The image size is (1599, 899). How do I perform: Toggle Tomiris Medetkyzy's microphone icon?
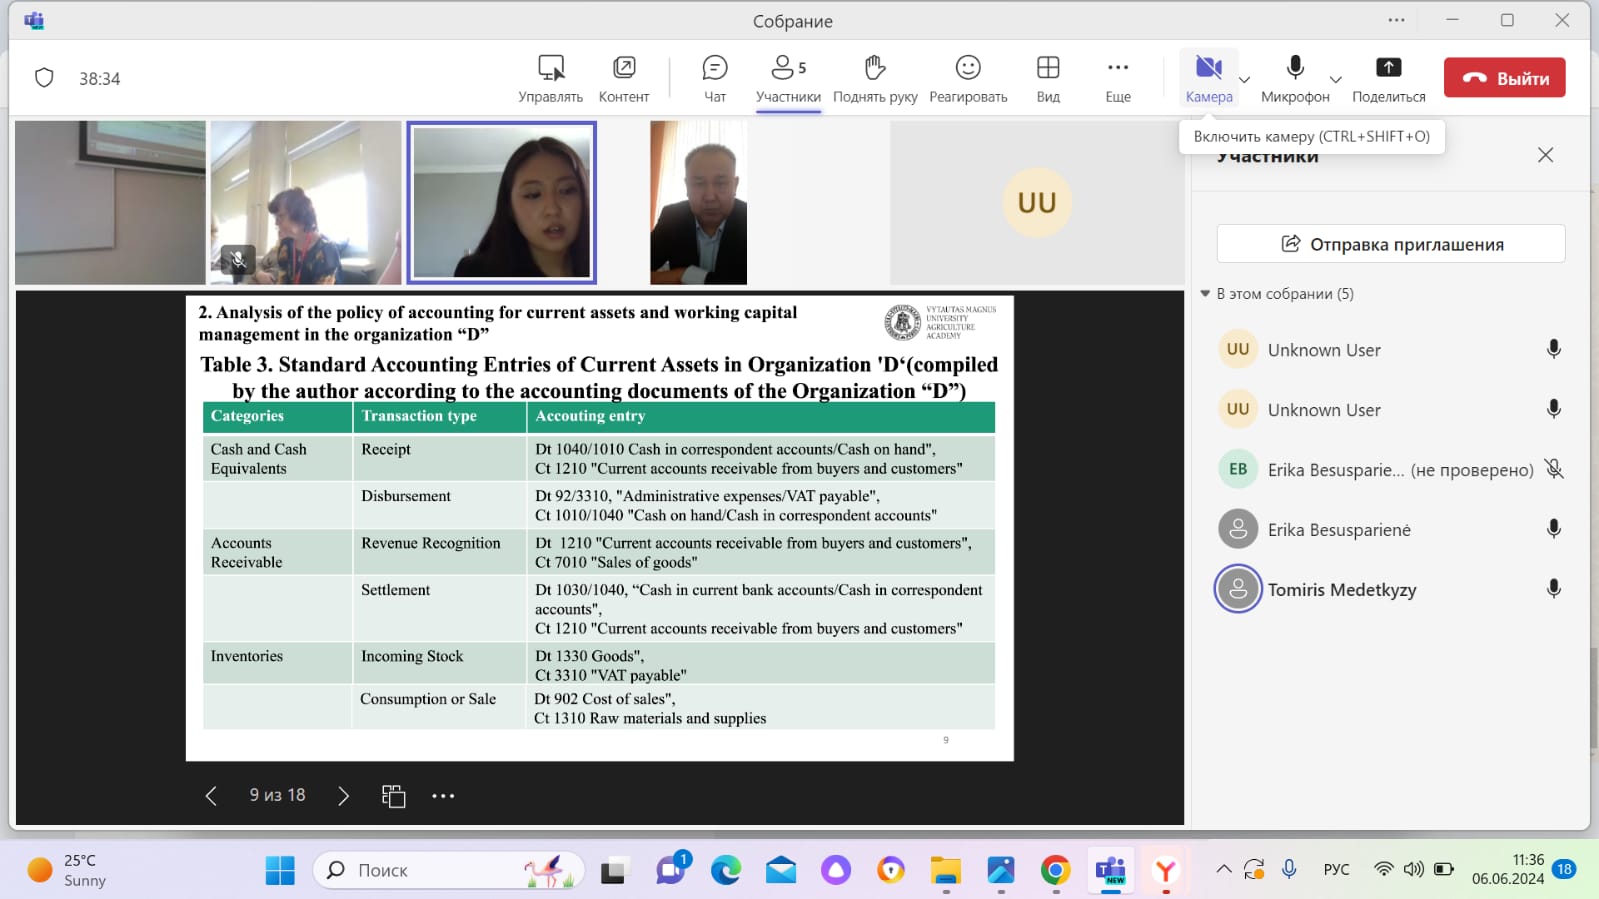click(1553, 589)
